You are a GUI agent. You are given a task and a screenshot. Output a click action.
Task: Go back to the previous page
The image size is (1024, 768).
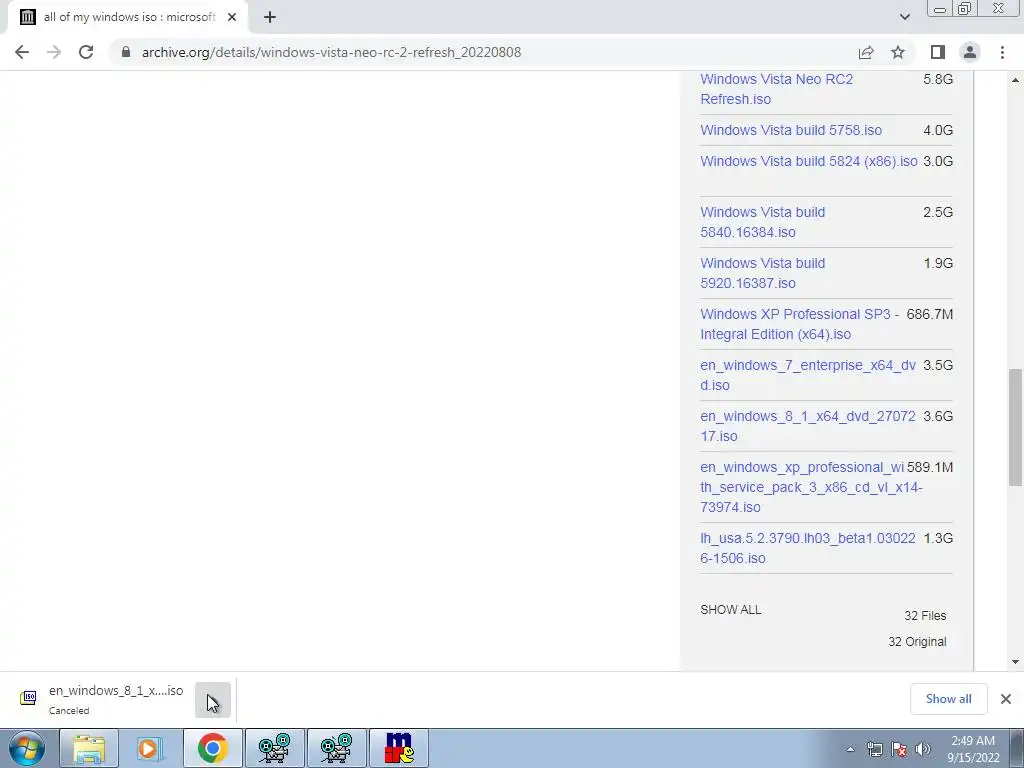click(22, 52)
